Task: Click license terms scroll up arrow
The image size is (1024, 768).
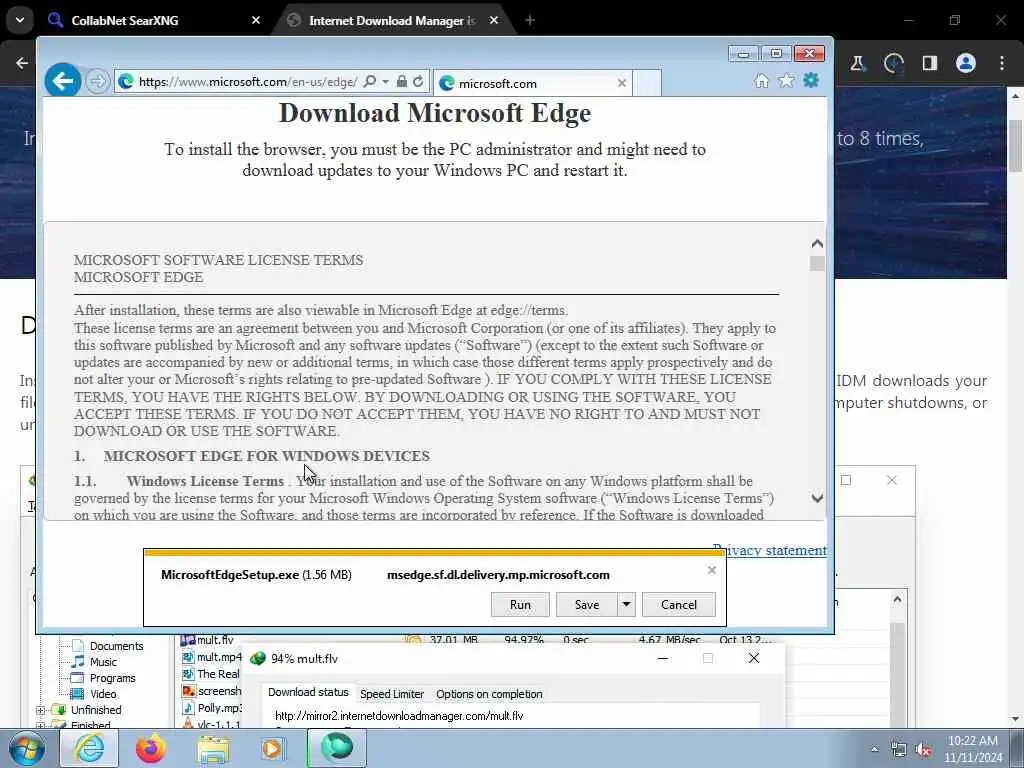Action: [816, 244]
